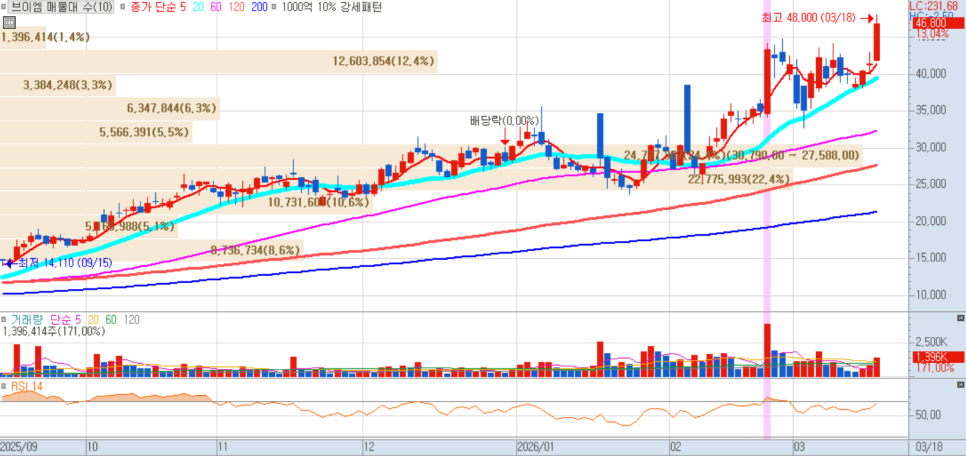966x456 pixels.
Task: Click the small square before 브이엠 매물대 label
Action: point(3,7)
